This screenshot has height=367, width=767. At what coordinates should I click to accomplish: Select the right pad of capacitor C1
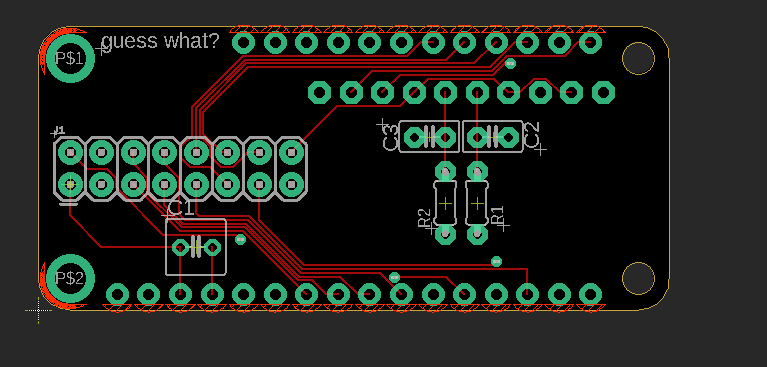click(212, 248)
